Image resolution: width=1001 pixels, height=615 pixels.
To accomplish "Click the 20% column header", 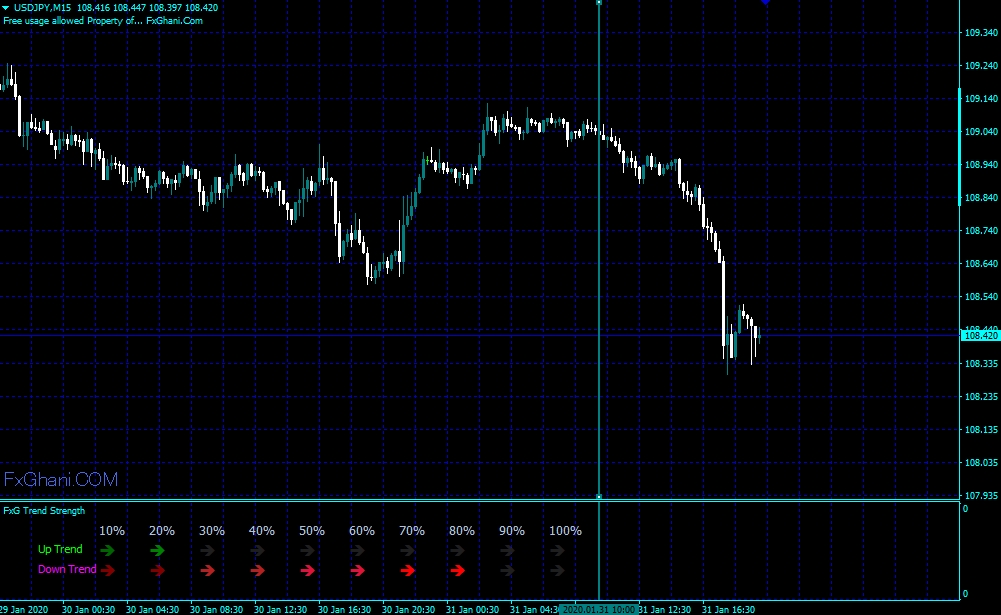I will click(x=162, y=531).
